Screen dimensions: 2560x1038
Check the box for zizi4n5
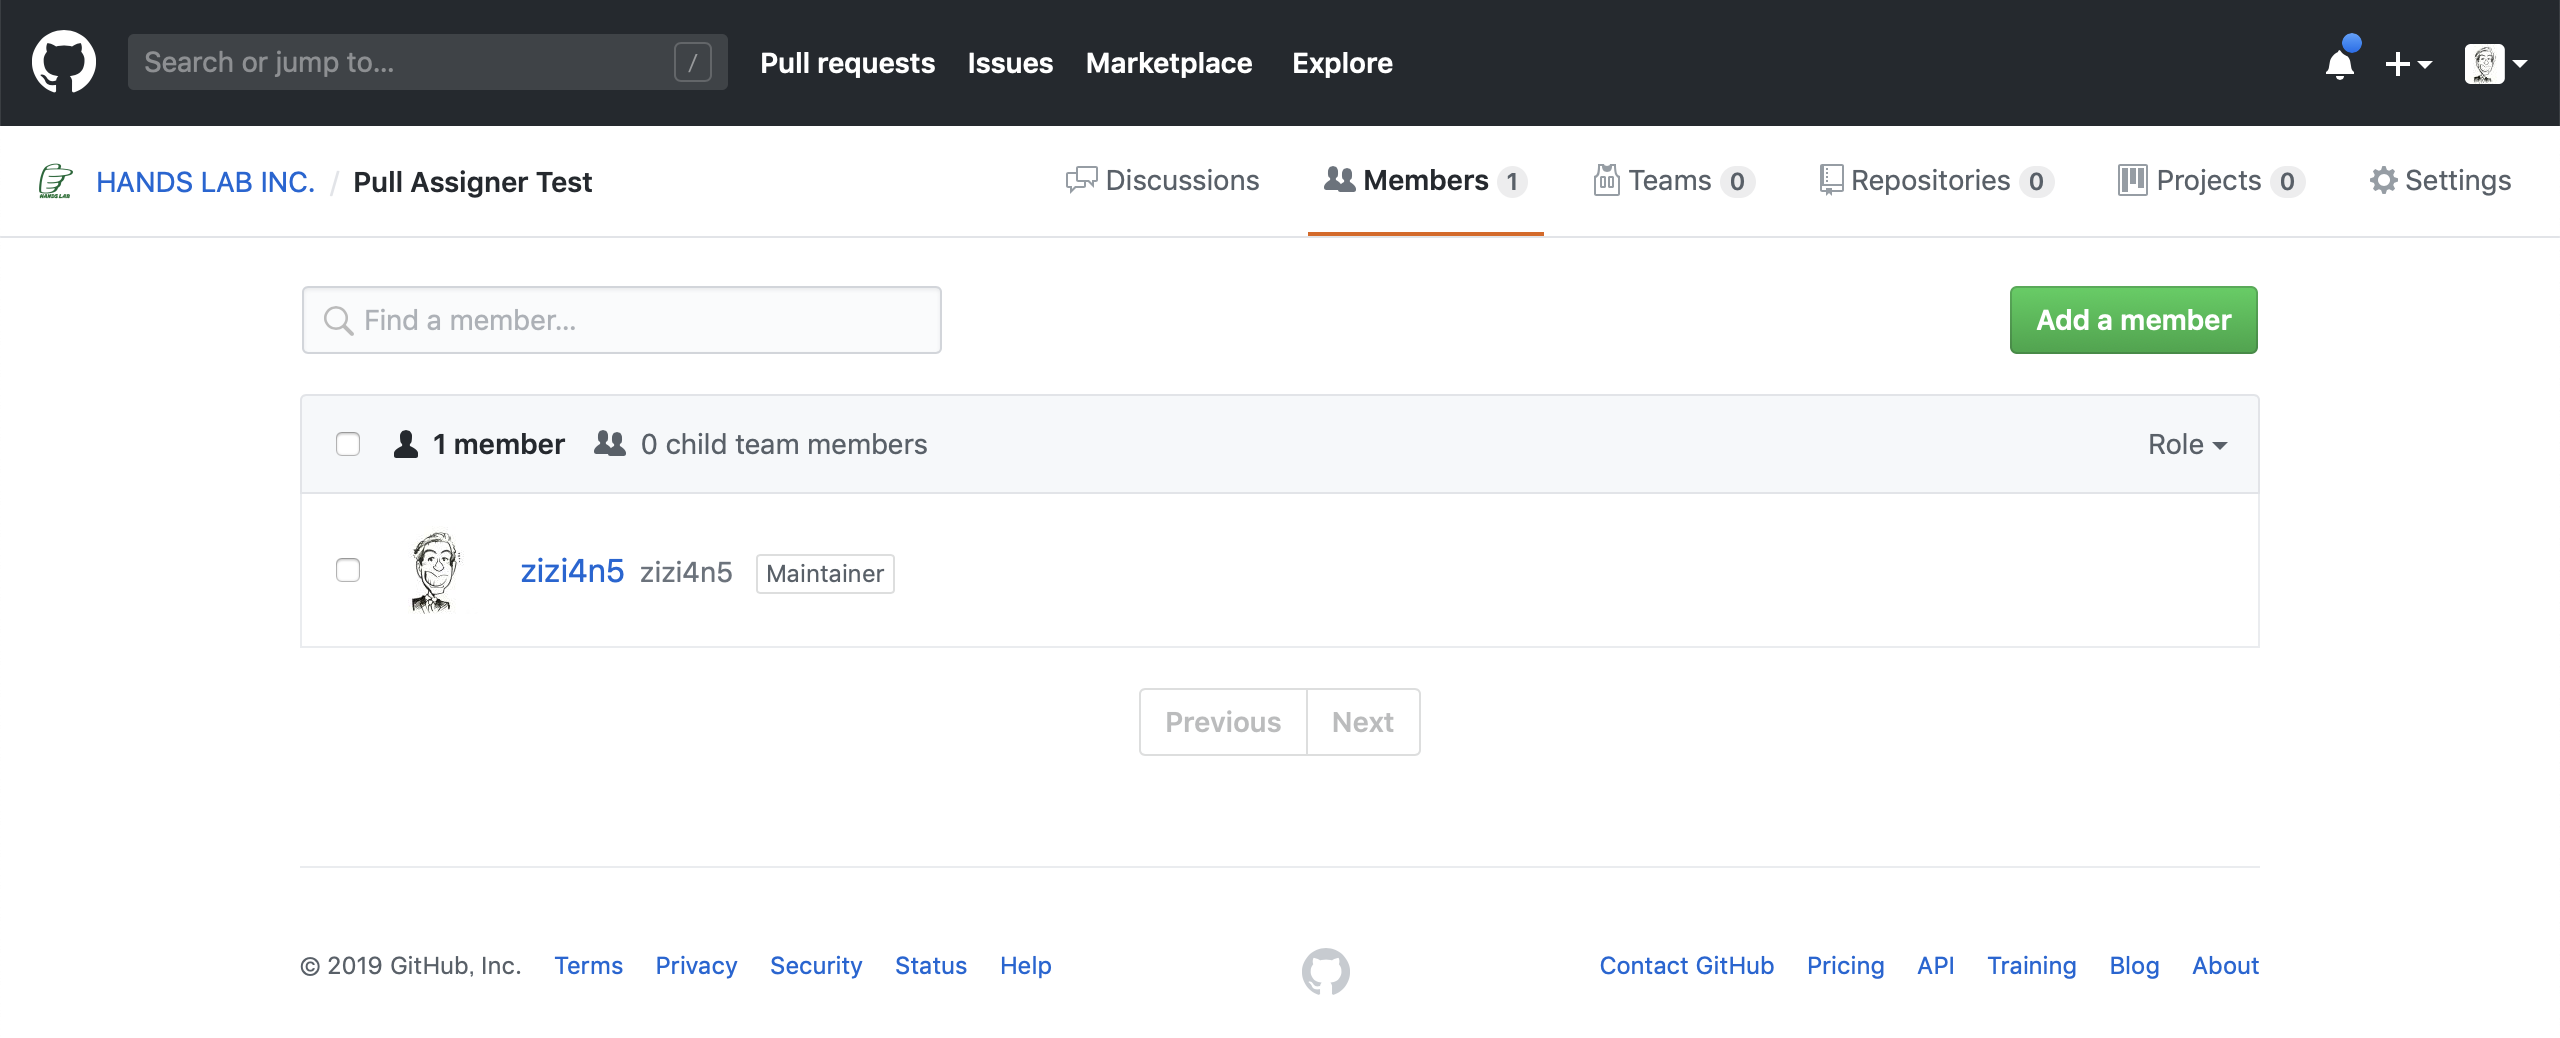pos(348,570)
